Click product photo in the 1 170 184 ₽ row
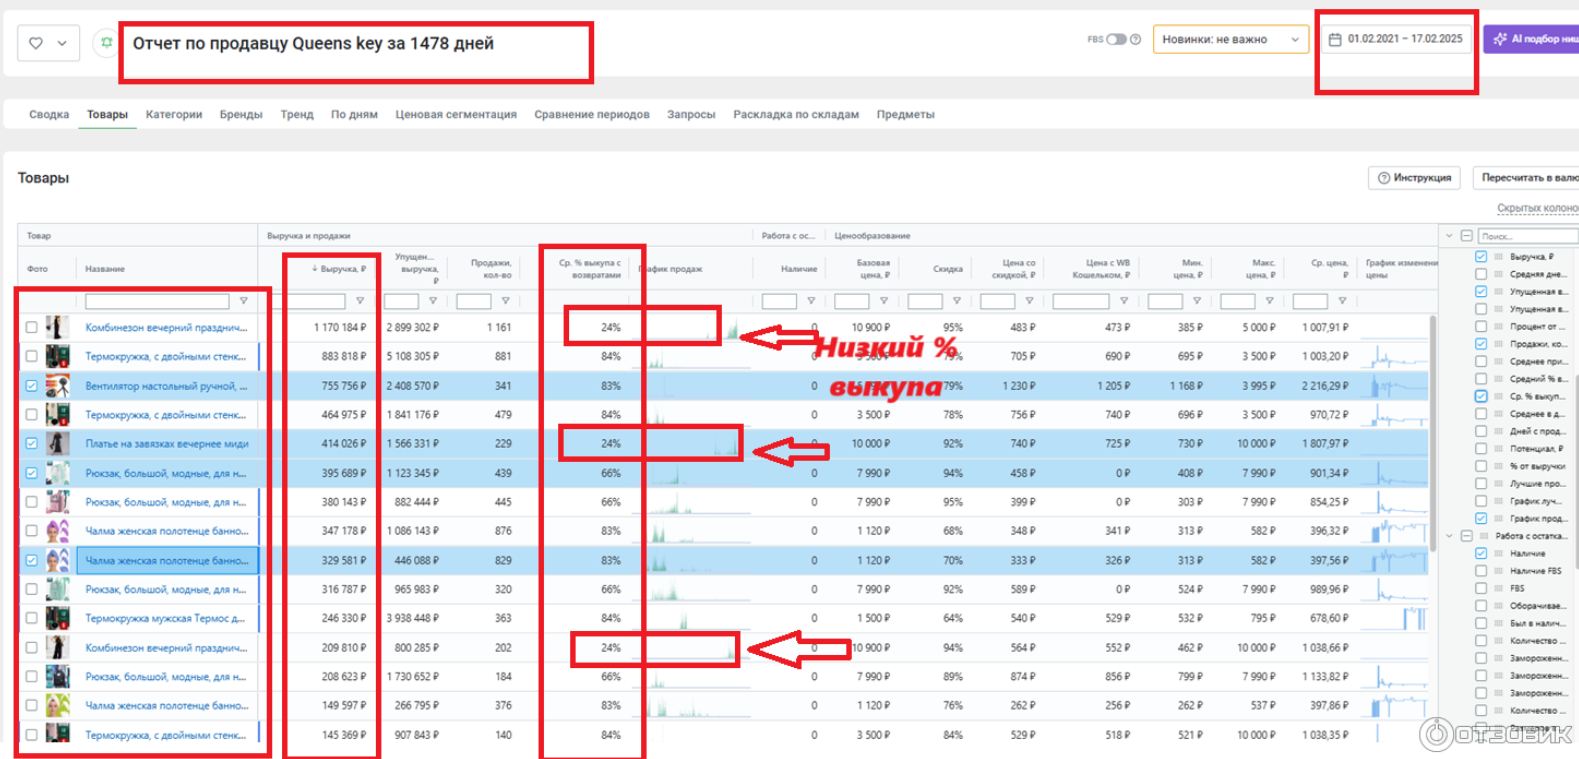The image size is (1579, 759). point(58,327)
